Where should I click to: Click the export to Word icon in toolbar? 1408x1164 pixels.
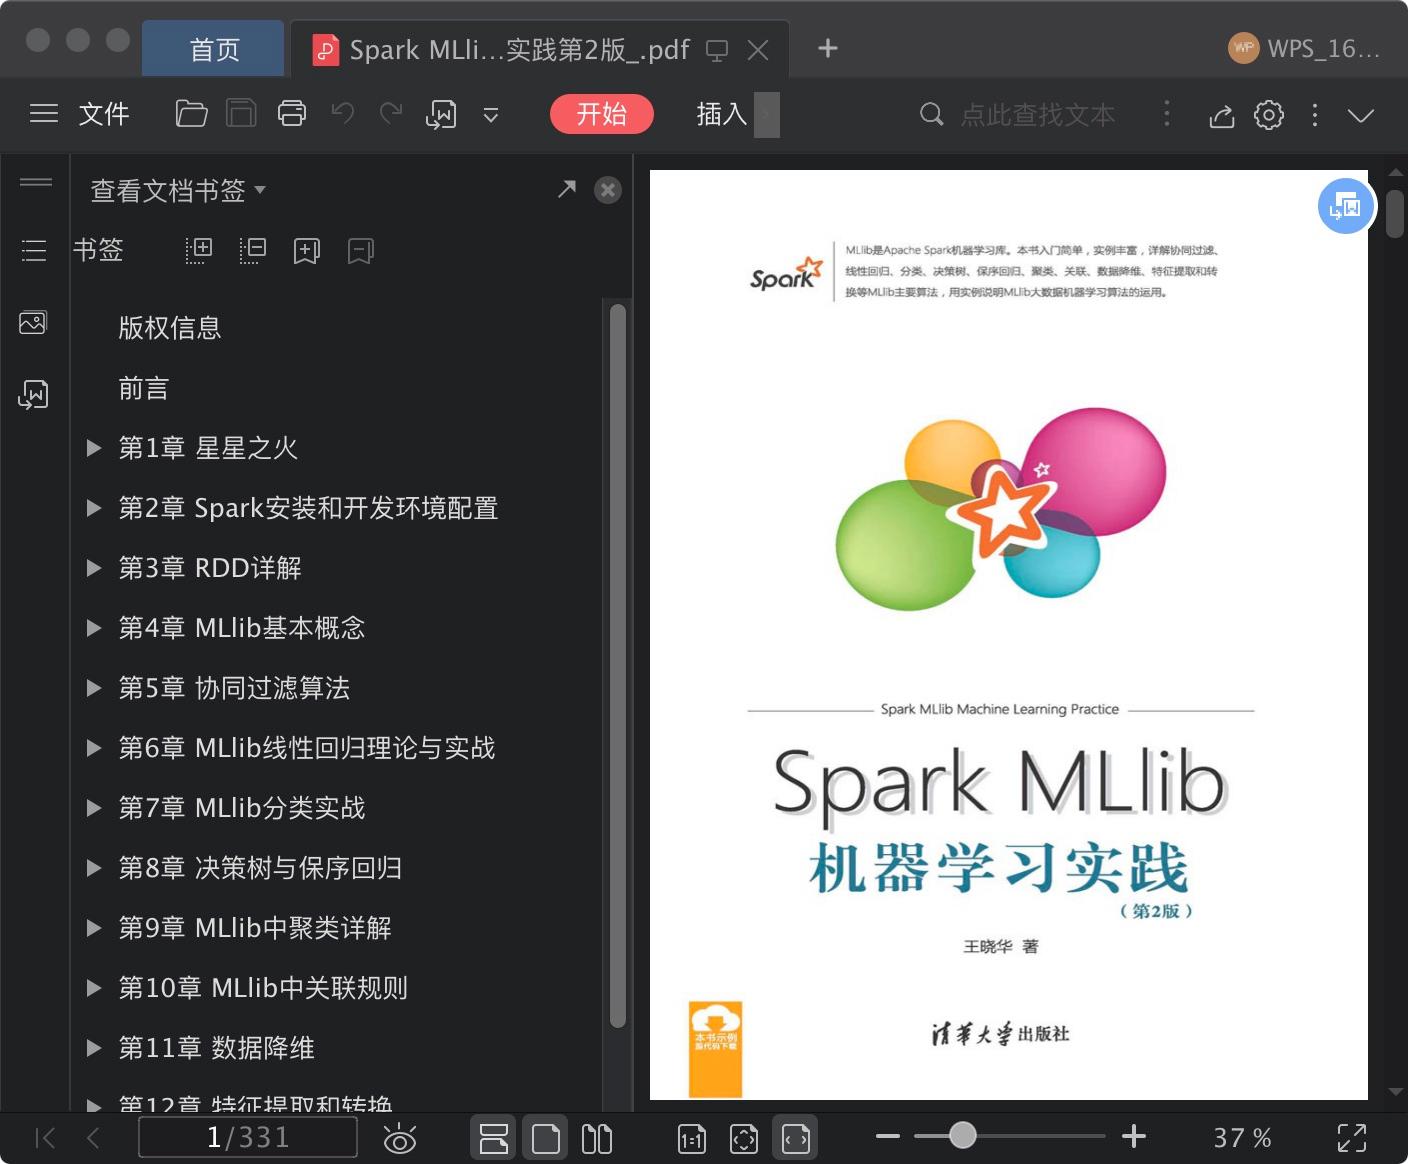coord(441,114)
